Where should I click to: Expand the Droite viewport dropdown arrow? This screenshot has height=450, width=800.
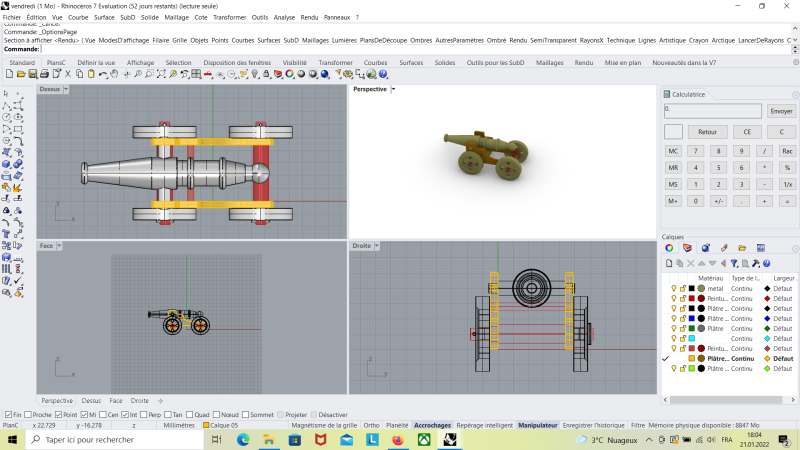379,245
